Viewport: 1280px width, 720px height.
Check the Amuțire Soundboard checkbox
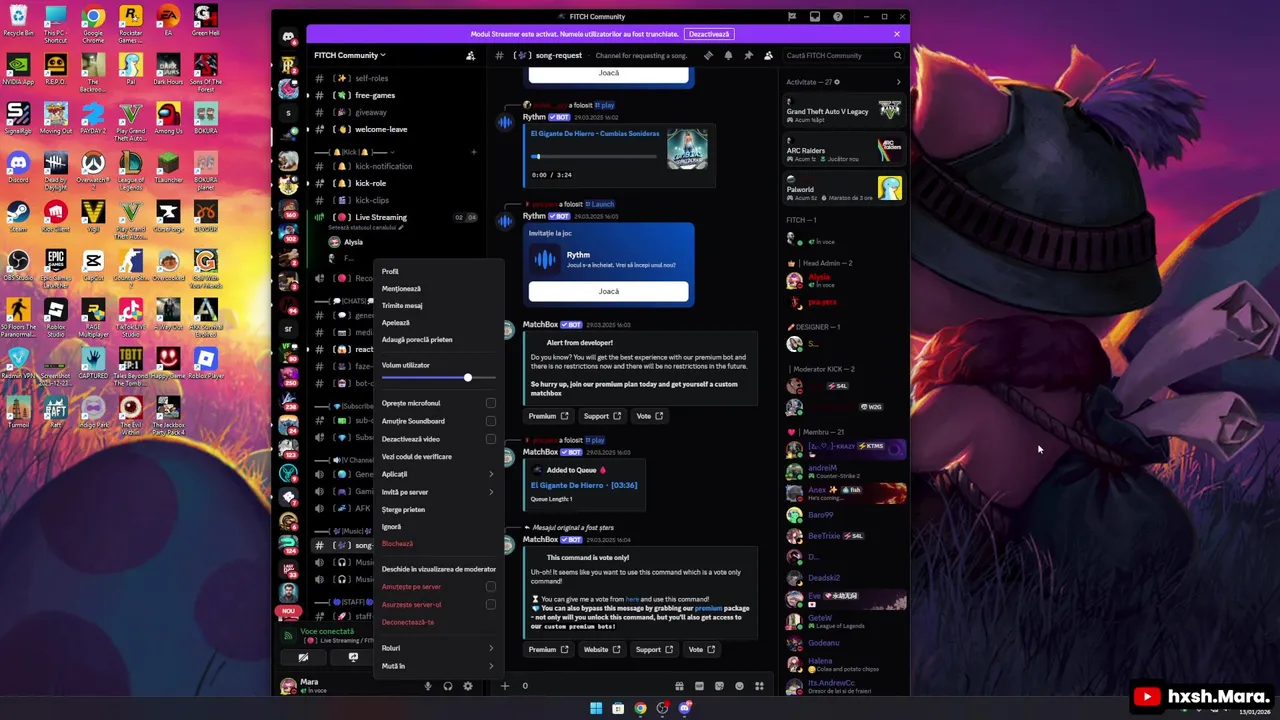[490, 421]
